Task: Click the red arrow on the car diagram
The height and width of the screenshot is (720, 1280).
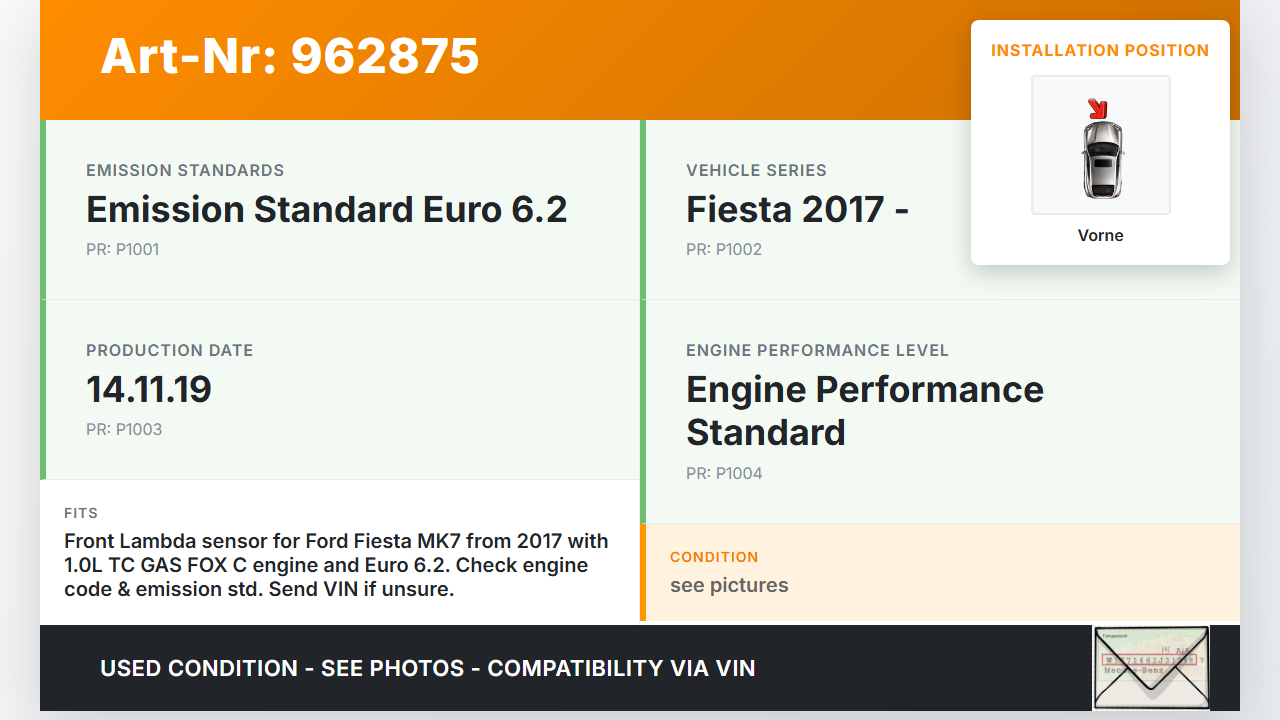Action: [x=1097, y=108]
